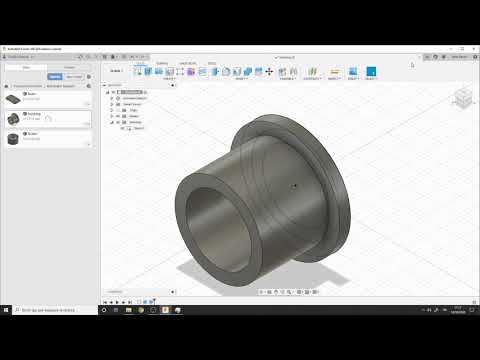Select the Pan hand icon in navigation bar

276,292
